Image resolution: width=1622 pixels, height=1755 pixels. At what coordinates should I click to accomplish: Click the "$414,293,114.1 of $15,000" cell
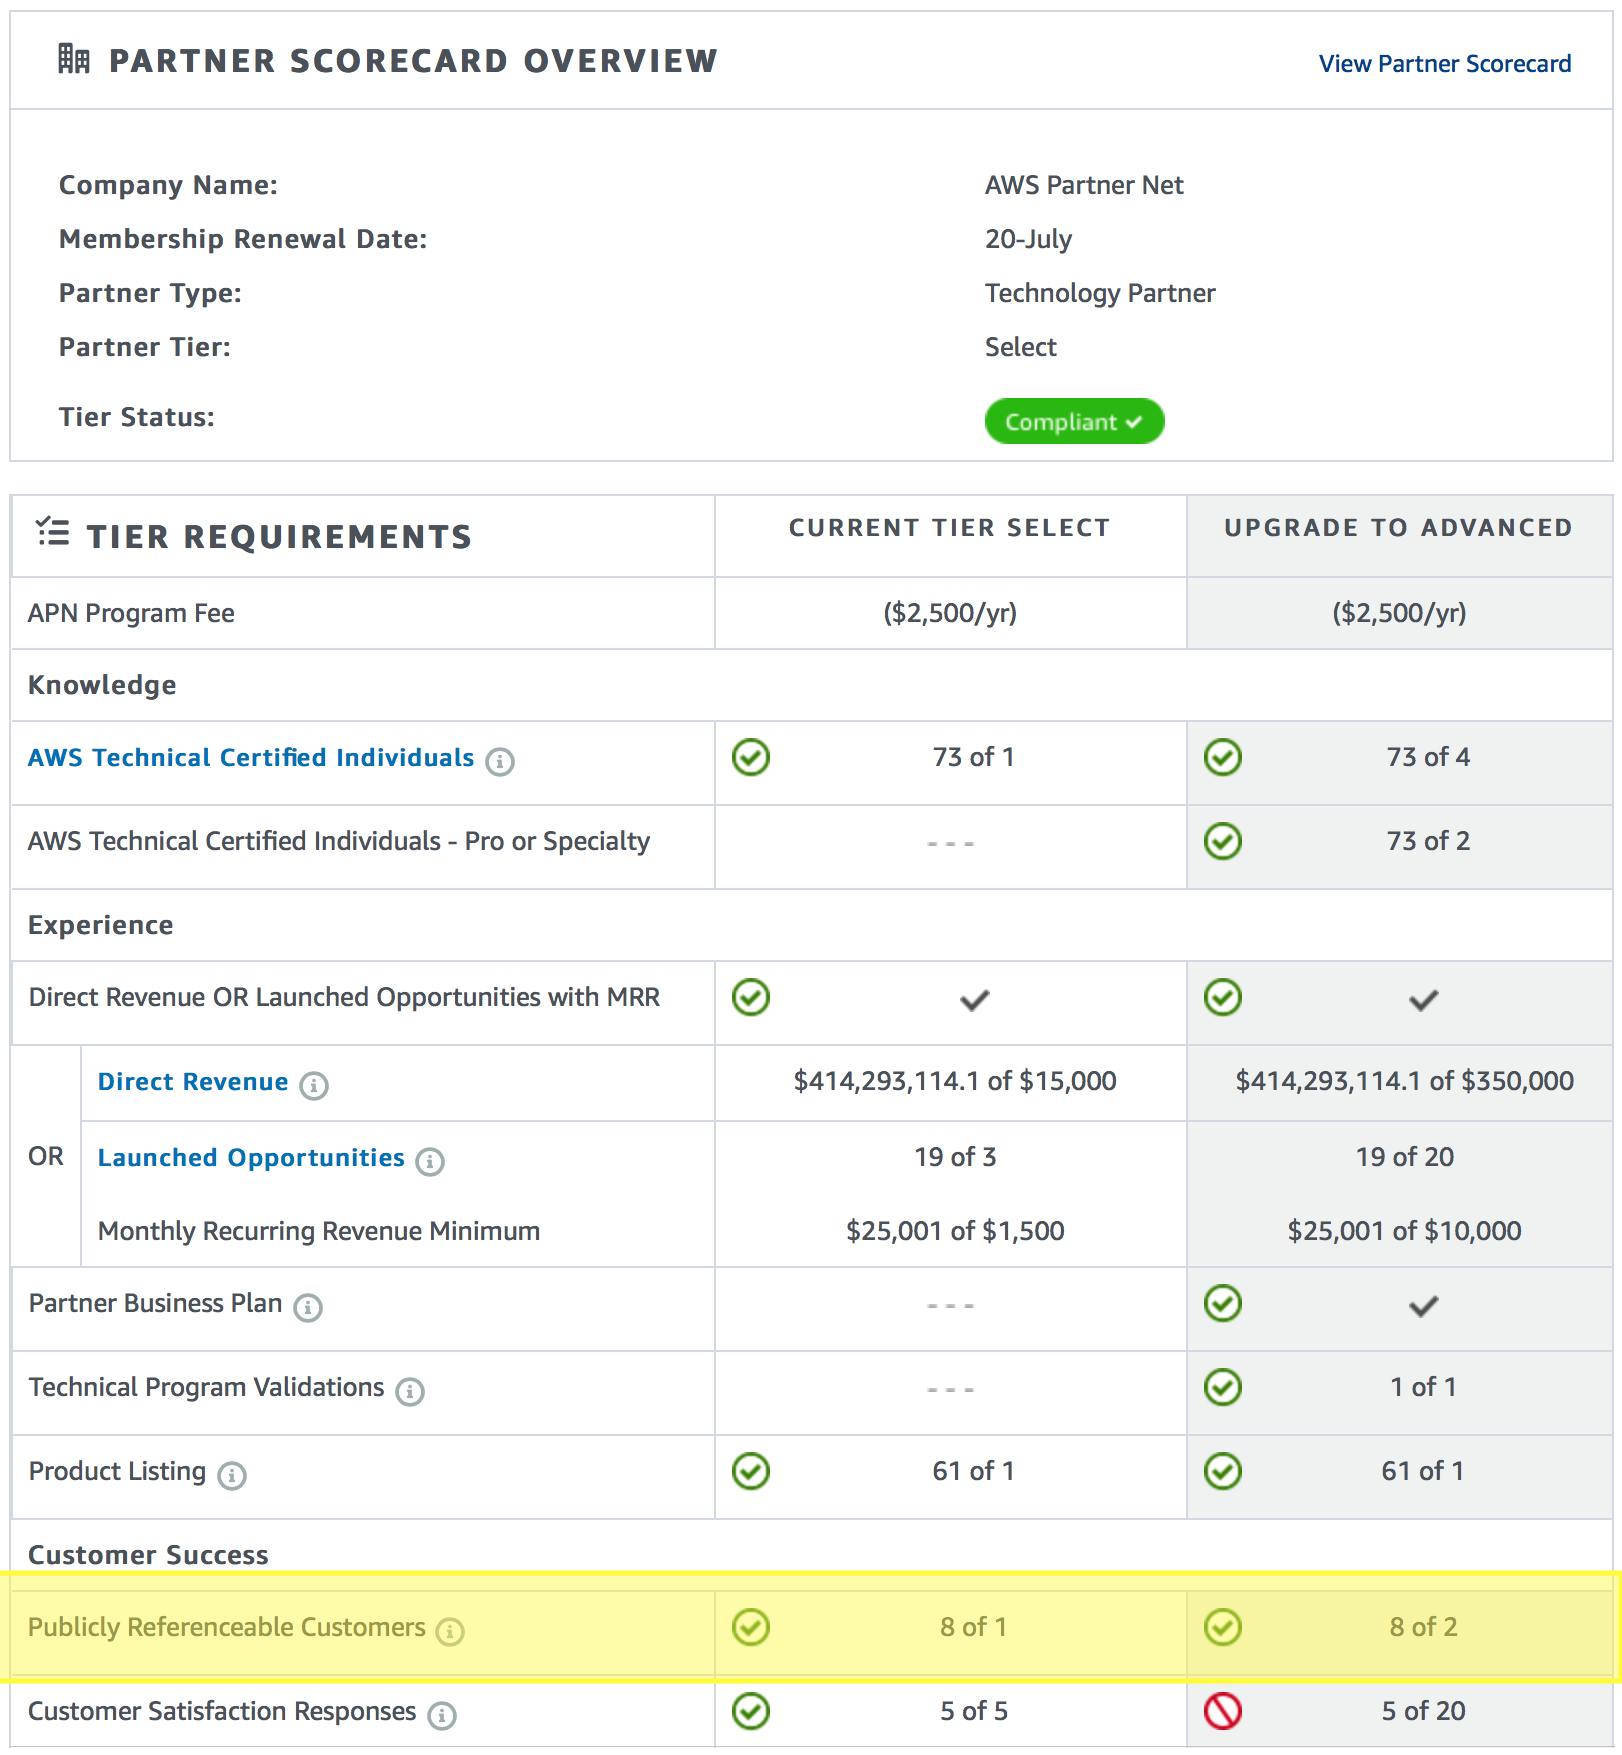pos(955,1081)
